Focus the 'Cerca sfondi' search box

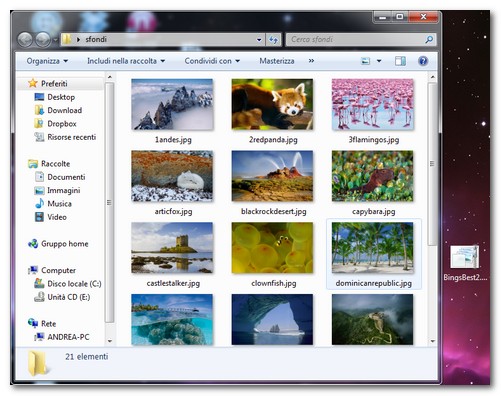(x=361, y=40)
